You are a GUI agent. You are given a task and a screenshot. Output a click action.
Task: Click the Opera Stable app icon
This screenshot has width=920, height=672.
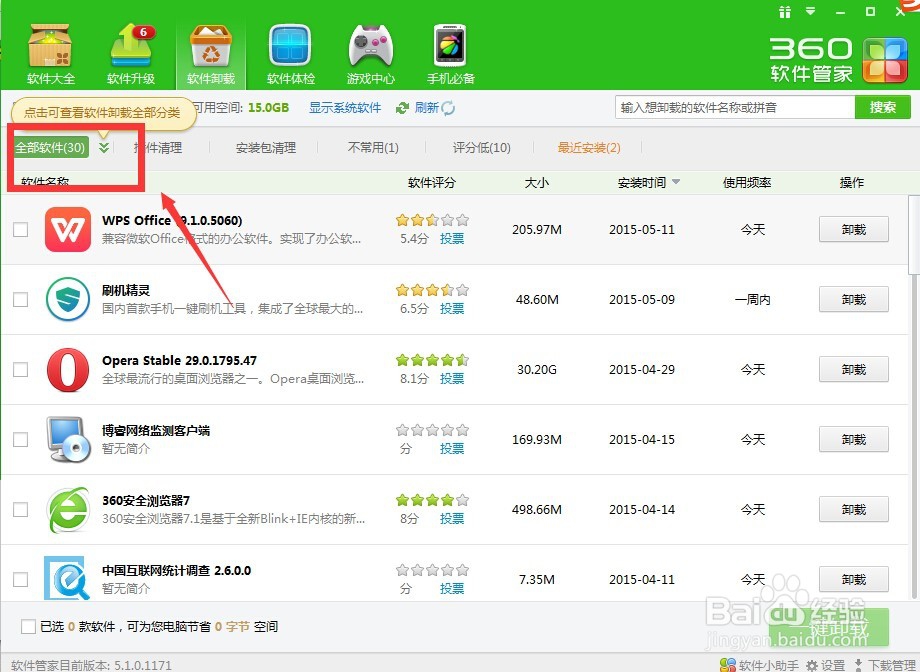[x=68, y=369]
